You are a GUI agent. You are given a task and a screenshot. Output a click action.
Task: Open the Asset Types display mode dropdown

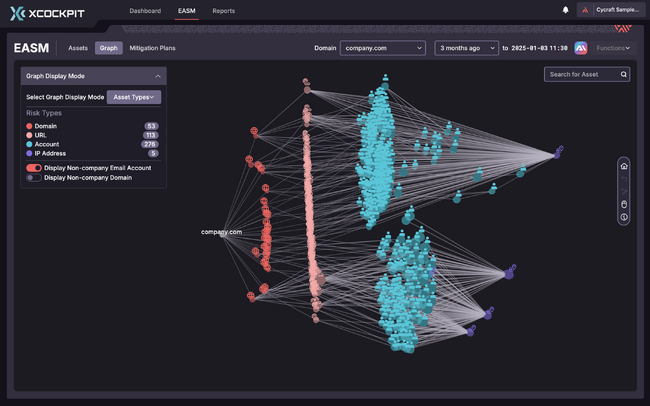[x=134, y=97]
